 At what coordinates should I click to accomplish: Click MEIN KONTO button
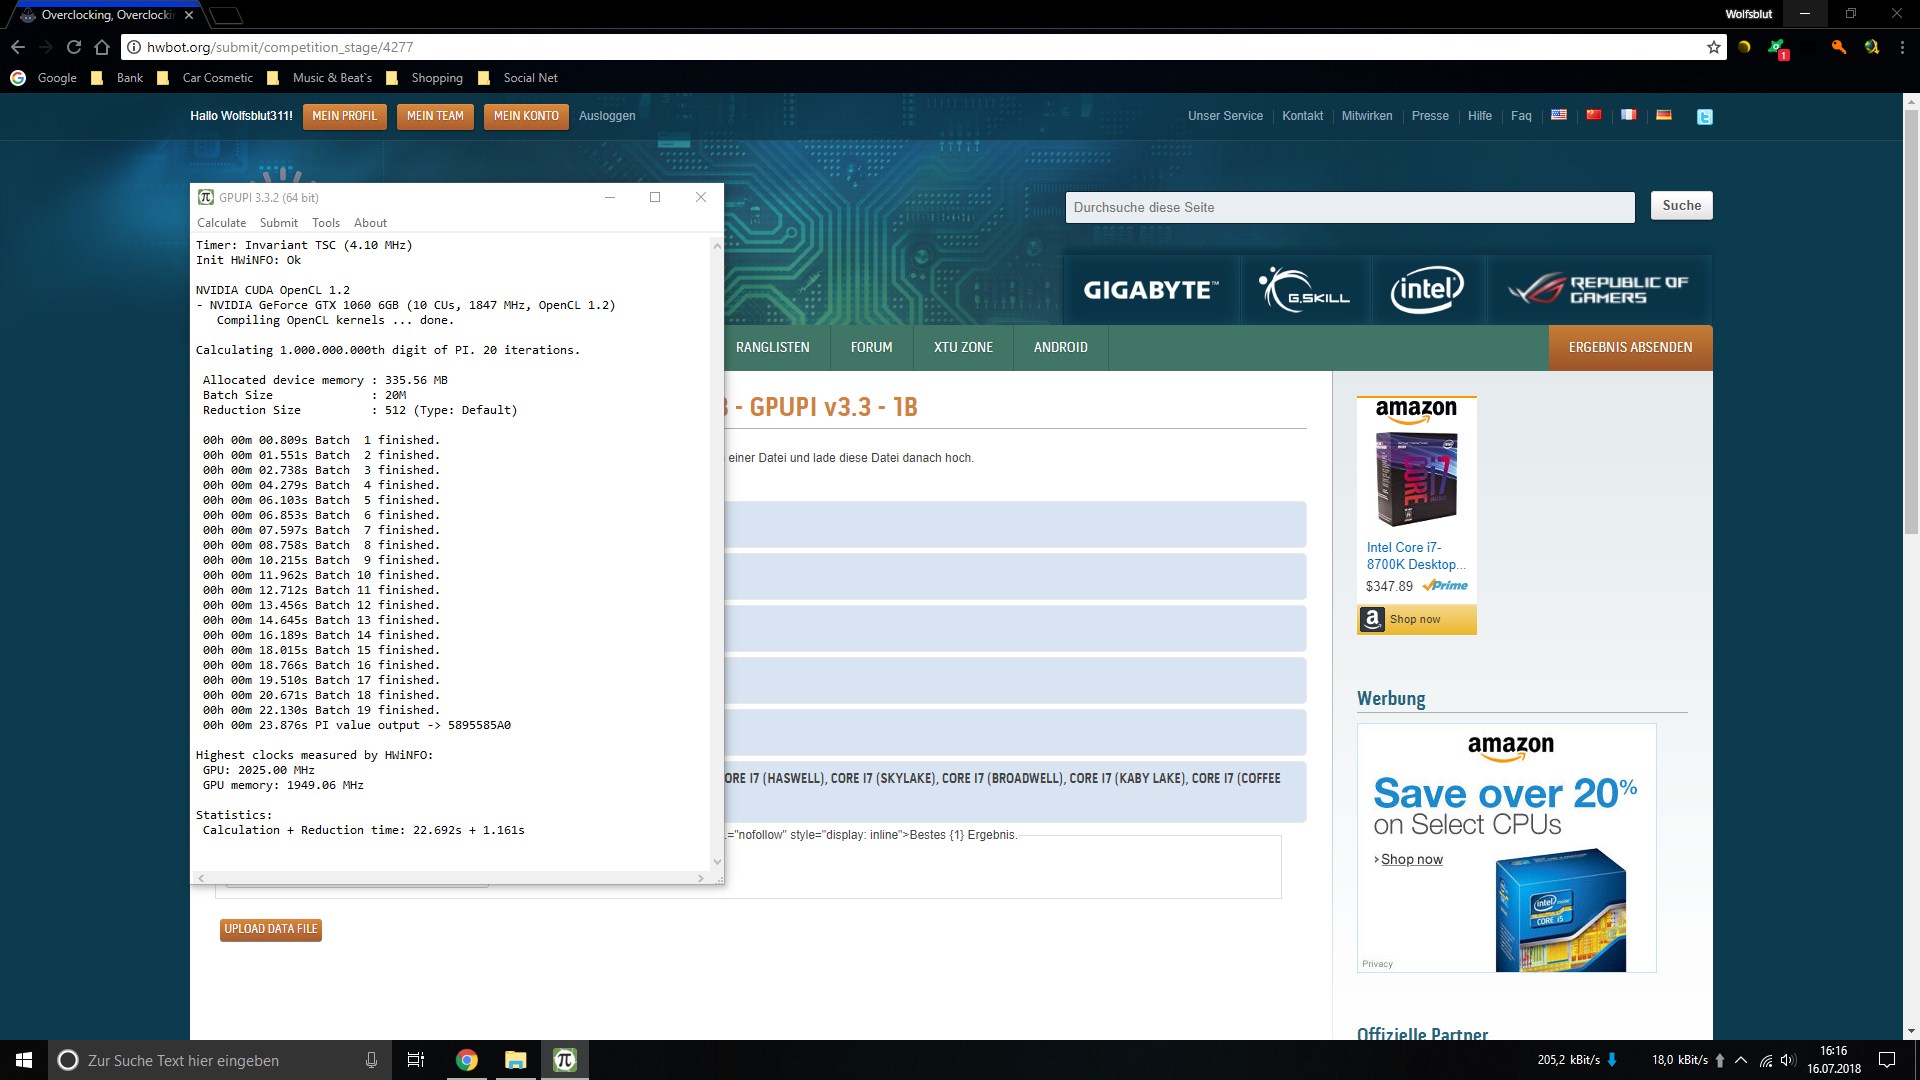526,116
